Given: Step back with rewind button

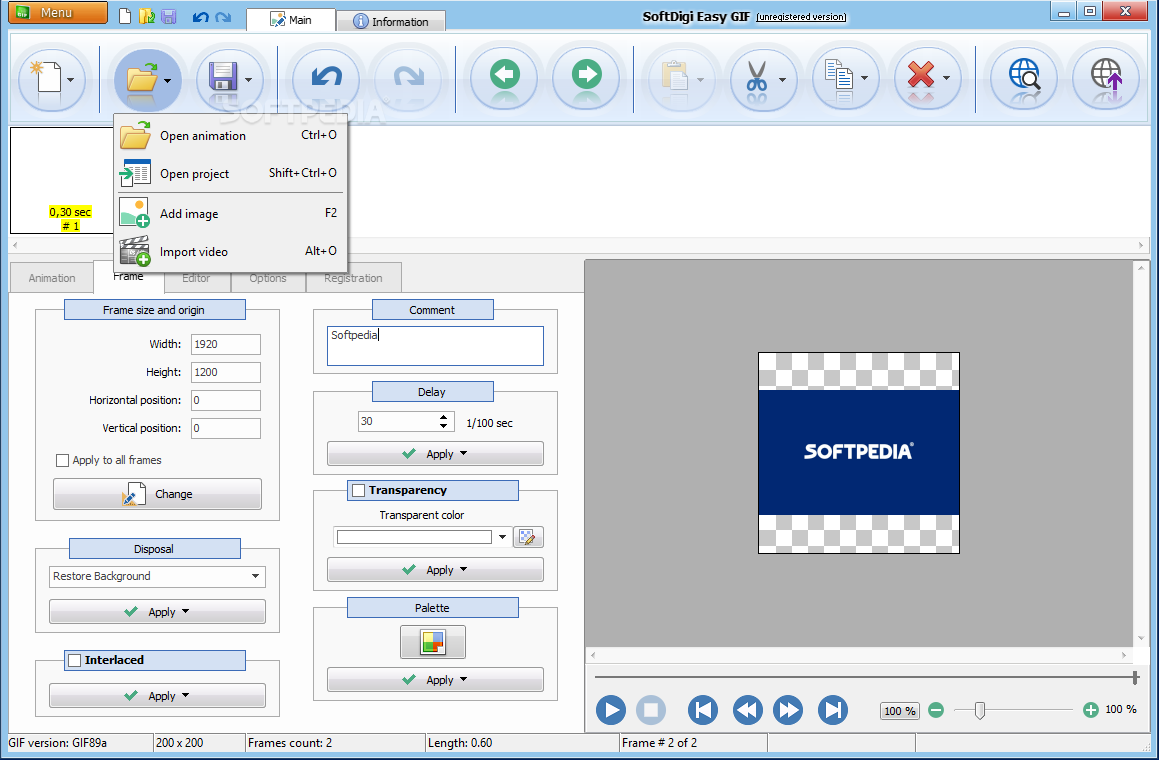Looking at the screenshot, I should pos(747,710).
